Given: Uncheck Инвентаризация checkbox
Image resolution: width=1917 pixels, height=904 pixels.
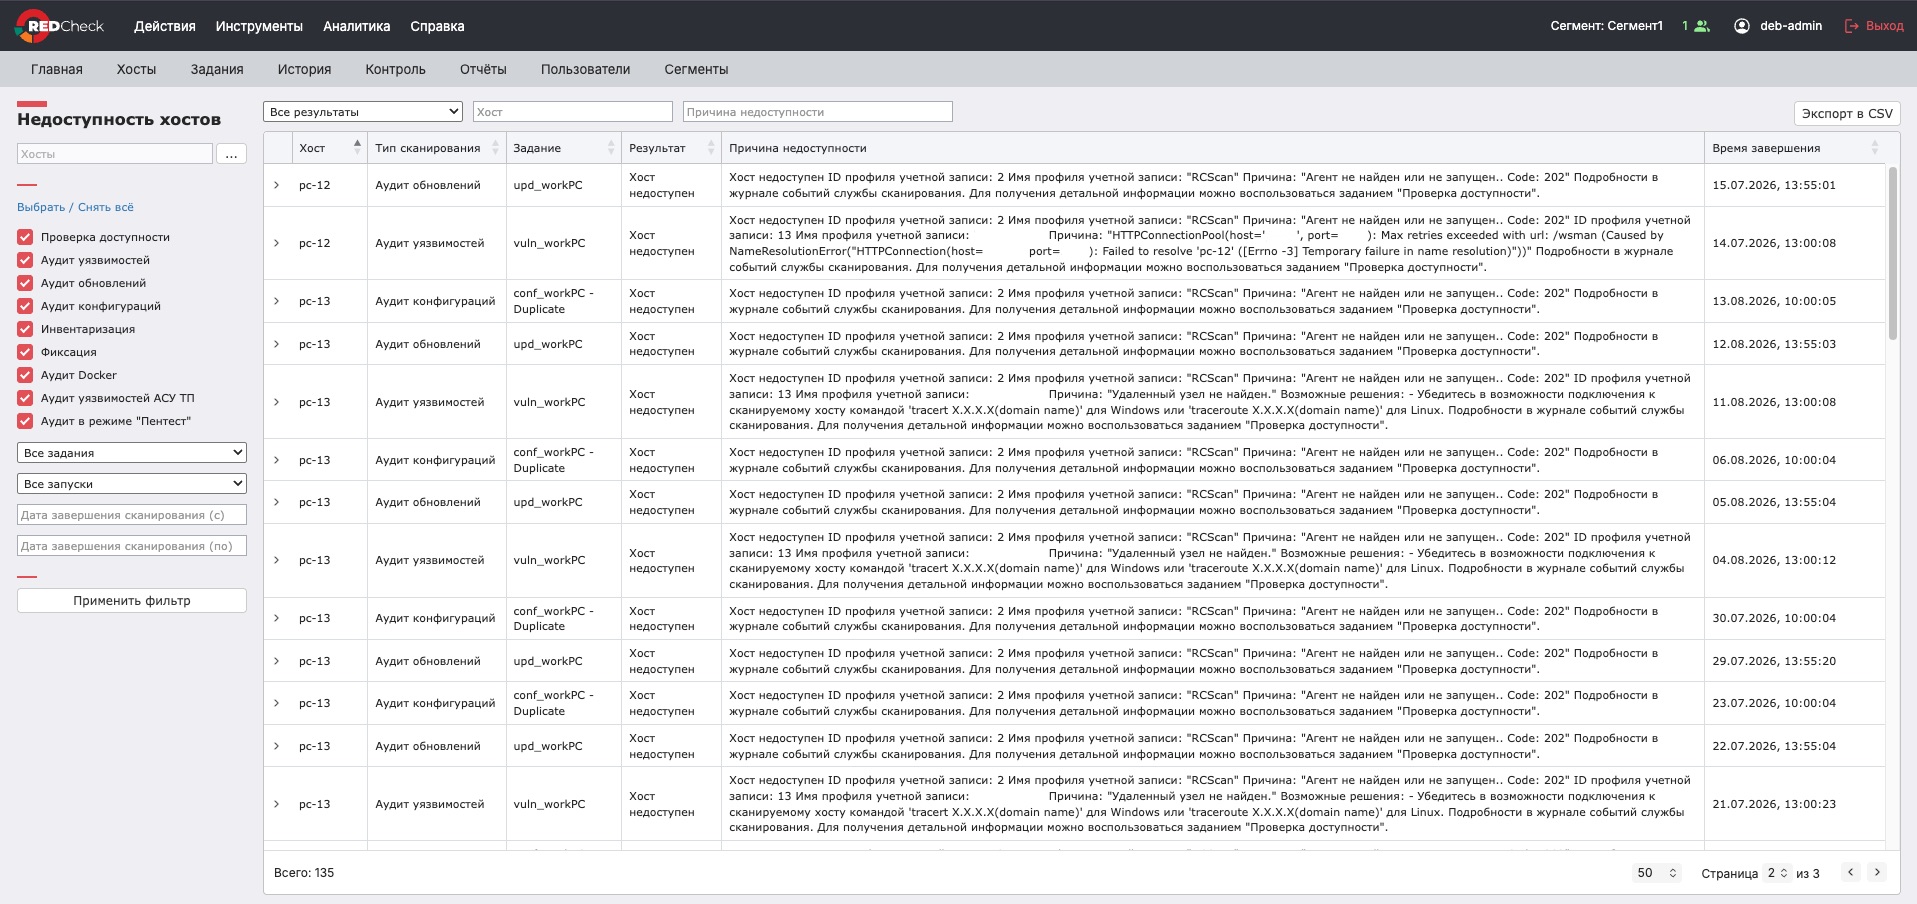Looking at the screenshot, I should click(25, 329).
